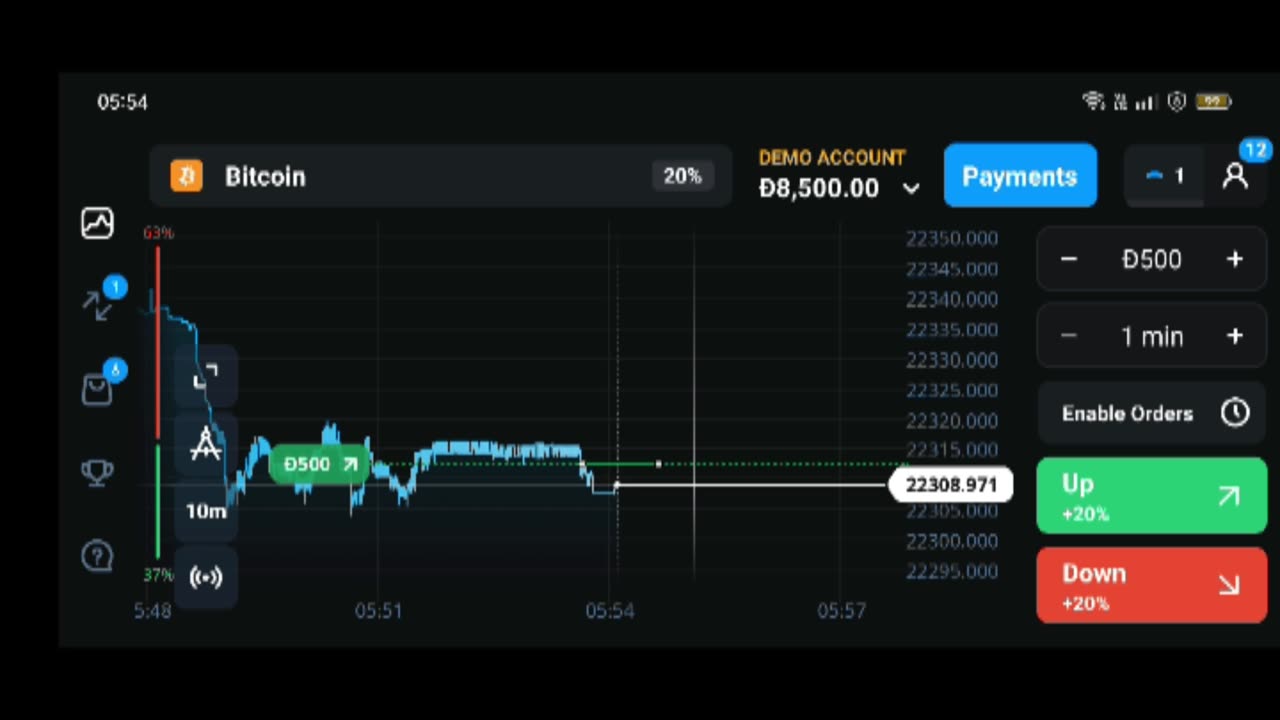
Task: Open the help question mark icon
Action: (97, 555)
